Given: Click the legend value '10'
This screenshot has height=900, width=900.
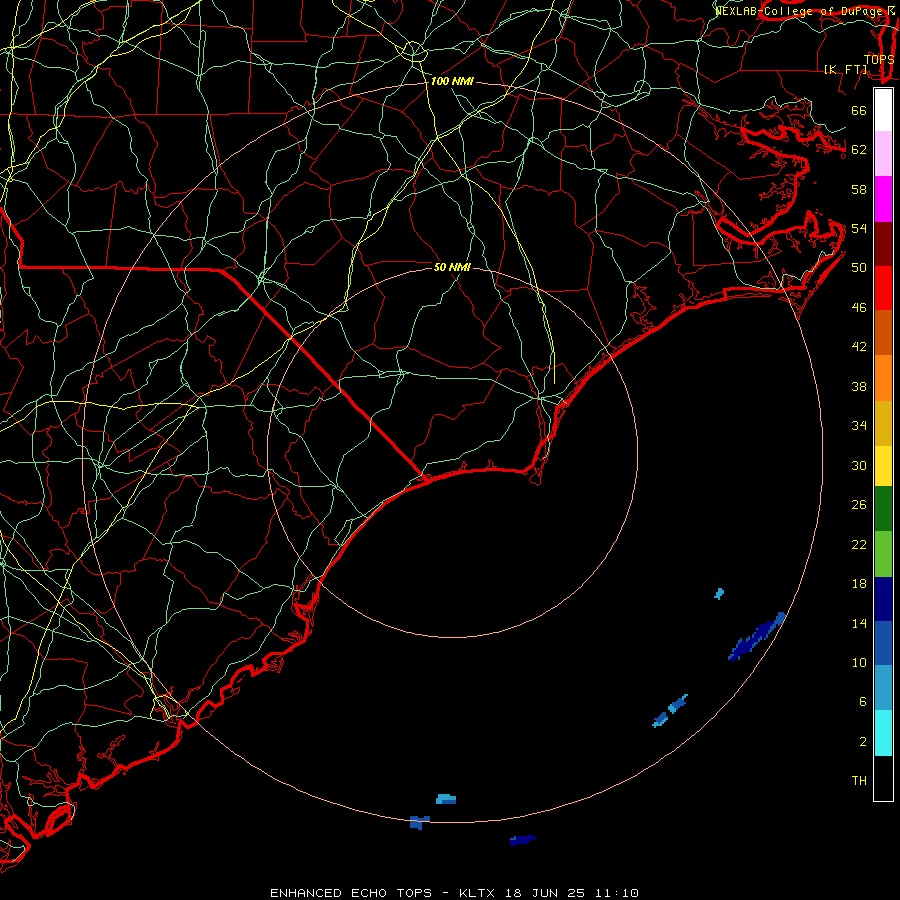Looking at the screenshot, I should pos(859,663).
